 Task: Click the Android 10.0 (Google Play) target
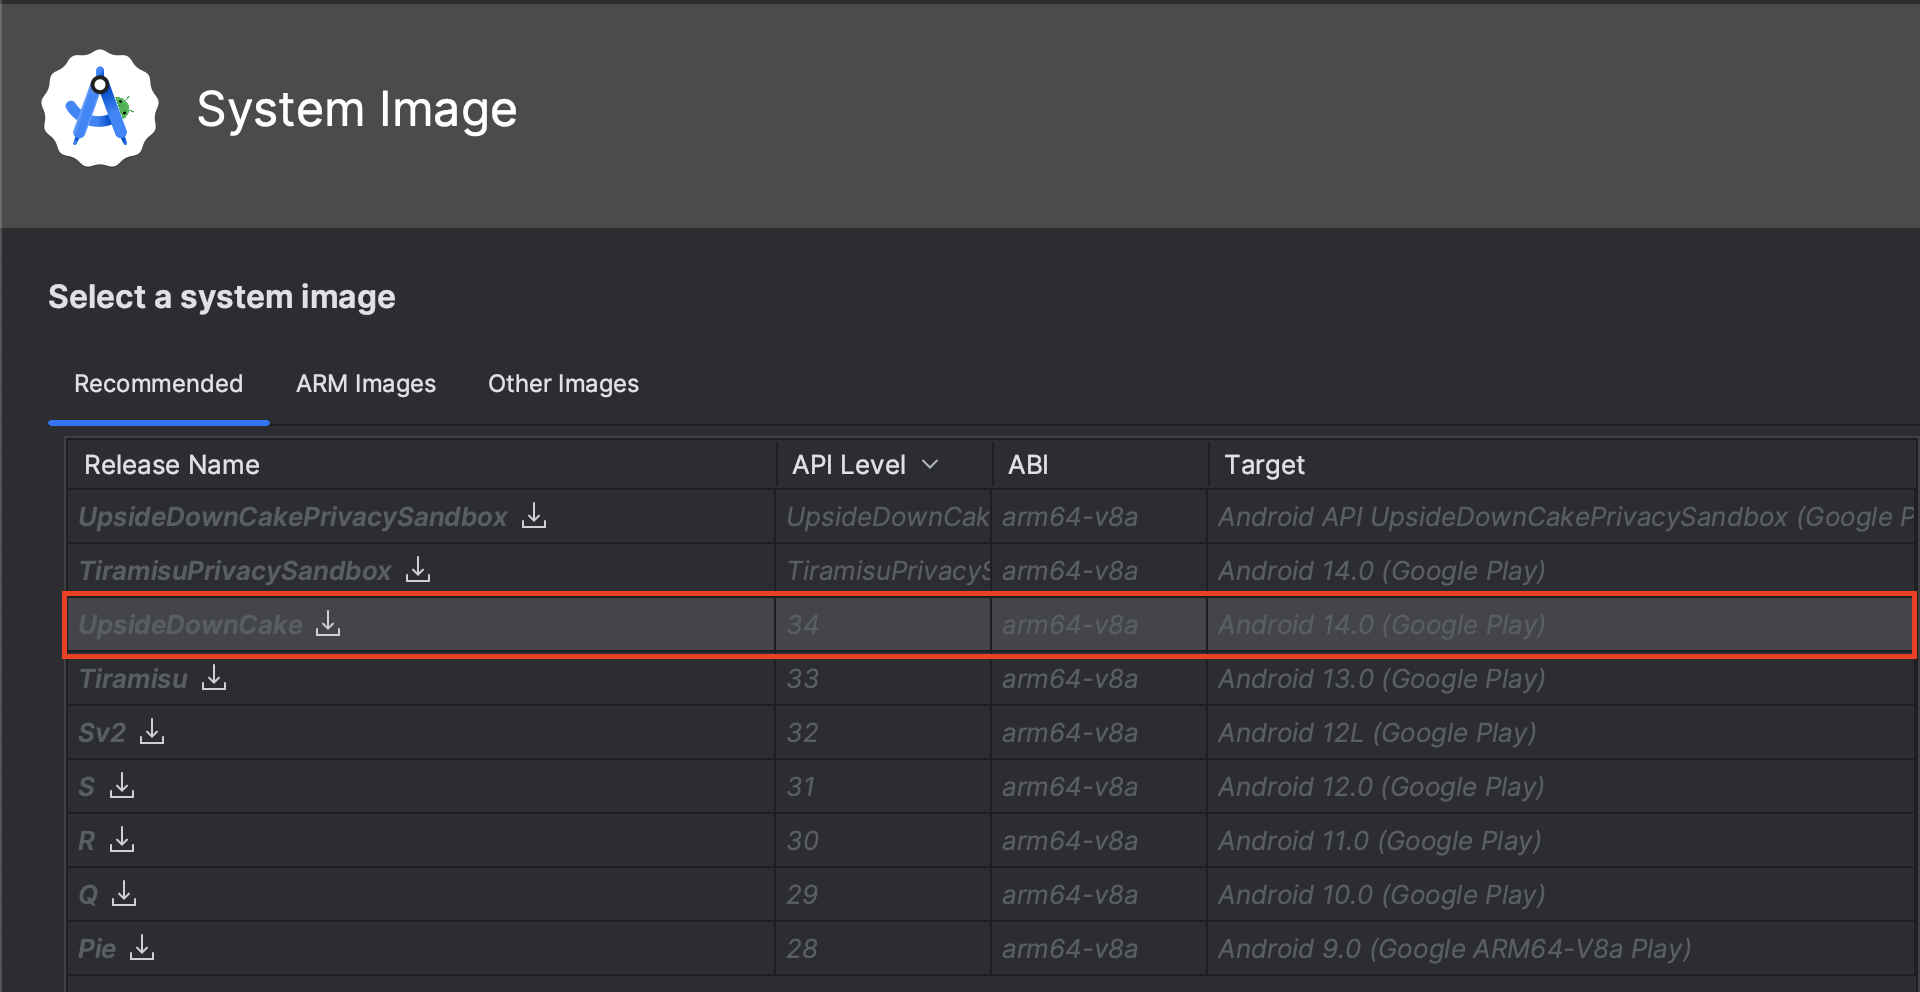pos(1381,895)
